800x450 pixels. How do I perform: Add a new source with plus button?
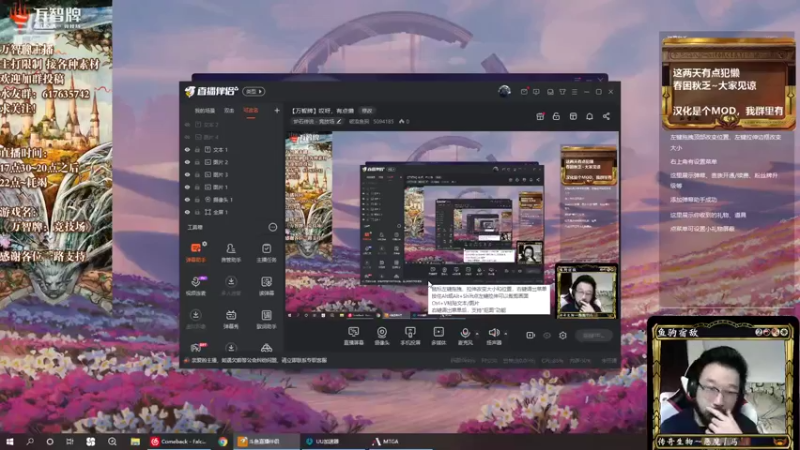[277, 110]
